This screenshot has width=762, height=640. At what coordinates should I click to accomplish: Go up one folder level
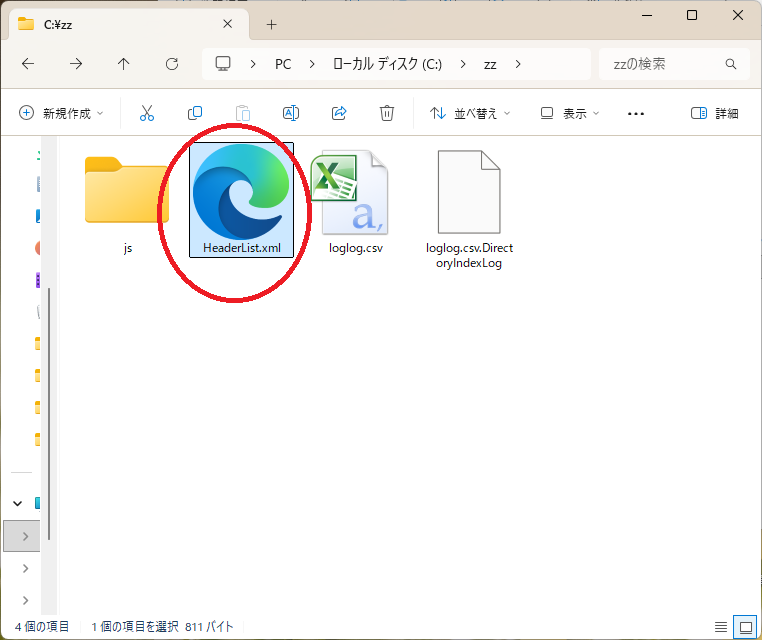coord(123,64)
